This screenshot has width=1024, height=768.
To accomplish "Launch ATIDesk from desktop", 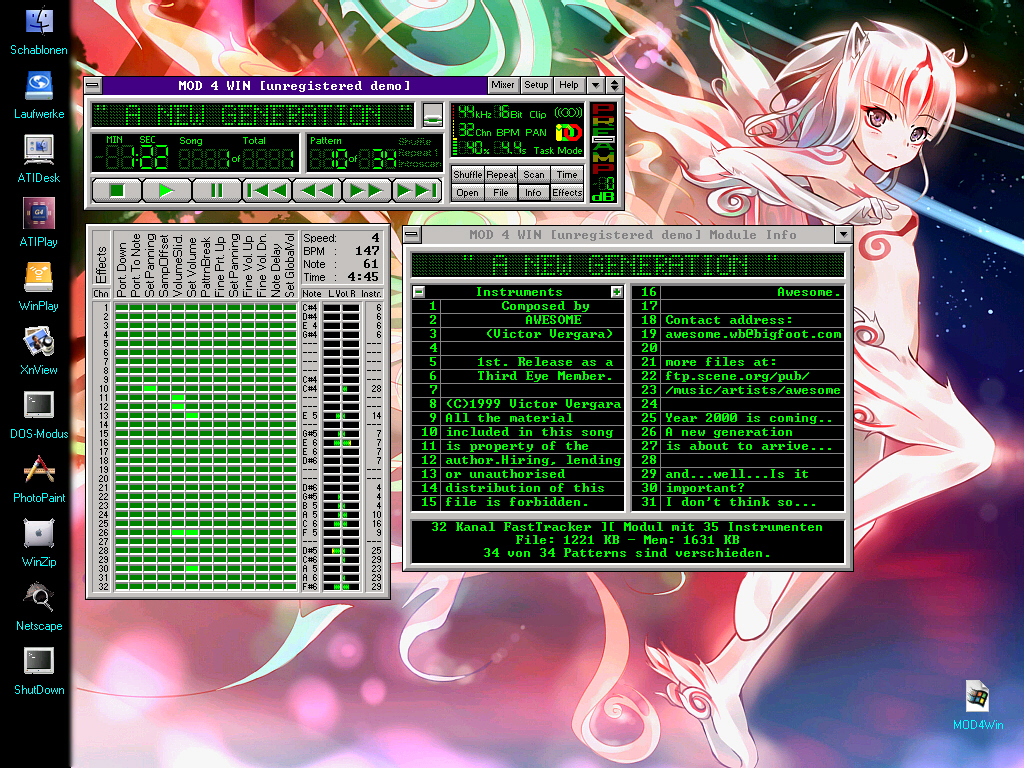I will (39, 159).
